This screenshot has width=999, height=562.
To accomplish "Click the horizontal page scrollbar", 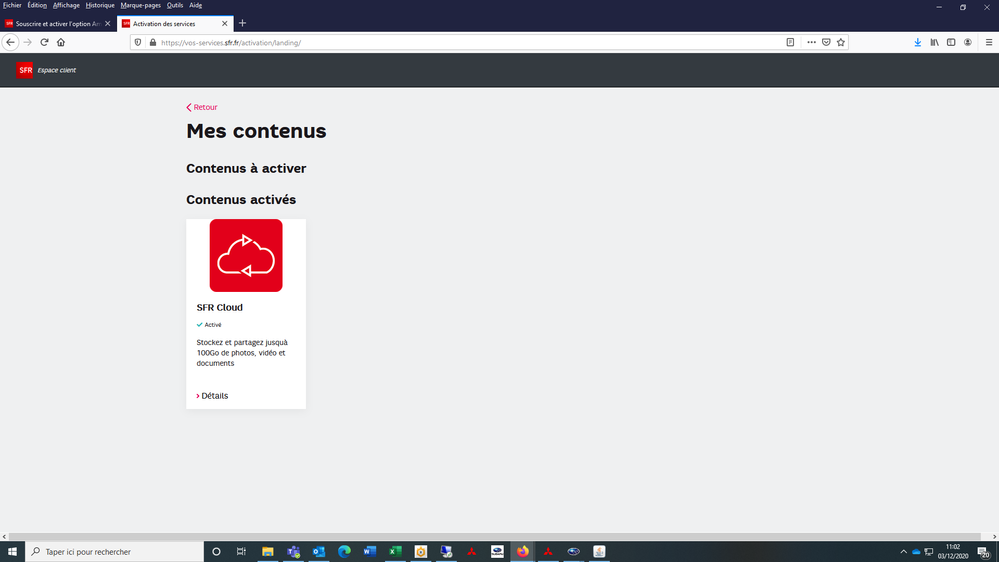I will (x=494, y=537).
